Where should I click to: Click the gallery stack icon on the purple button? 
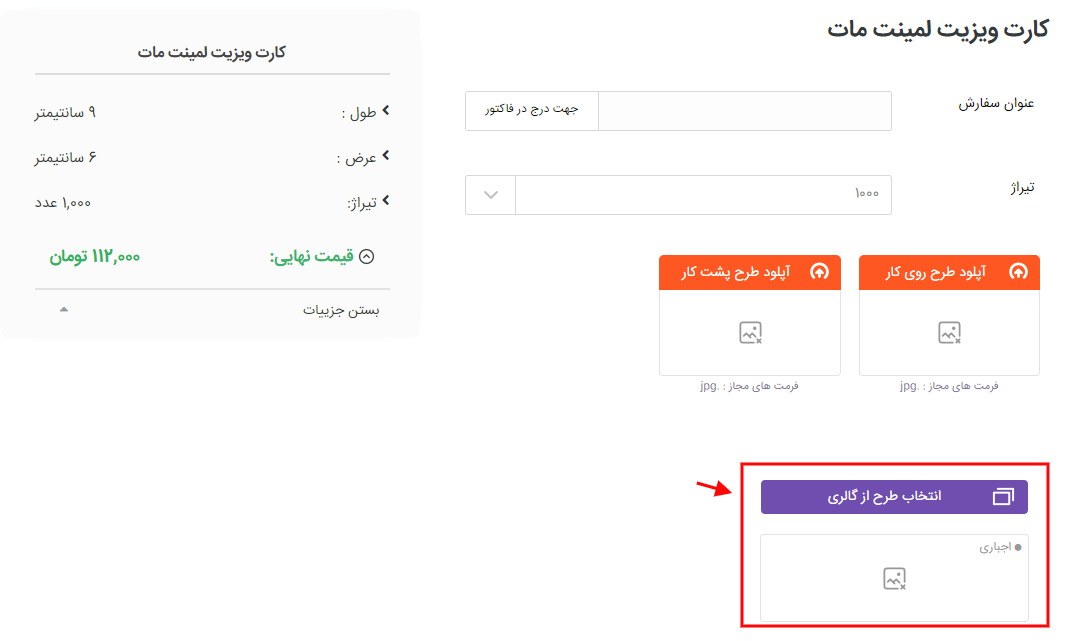1003,497
